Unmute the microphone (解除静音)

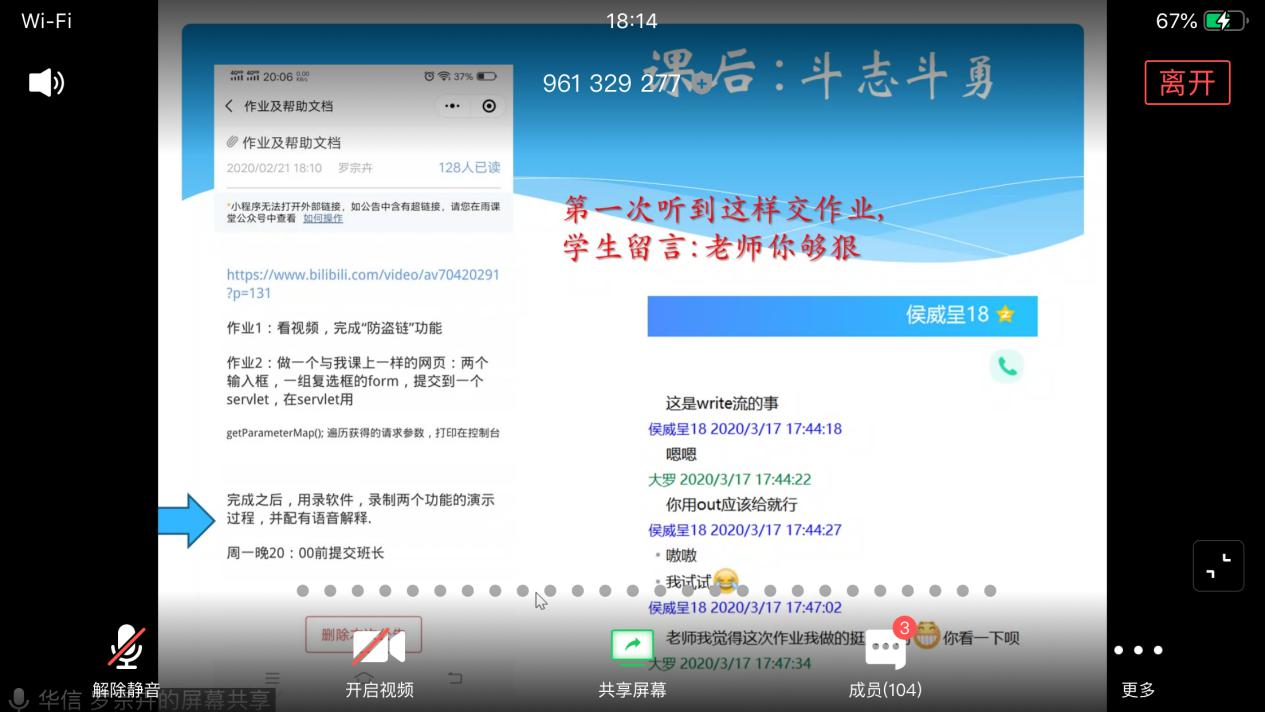pyautogui.click(x=126, y=658)
